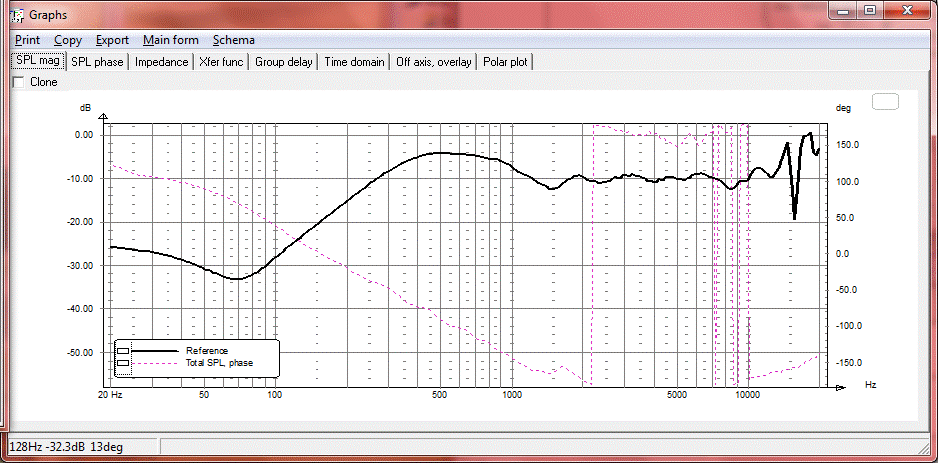Switch to the Impedance tab
The height and width of the screenshot is (463, 938).
click(161, 62)
